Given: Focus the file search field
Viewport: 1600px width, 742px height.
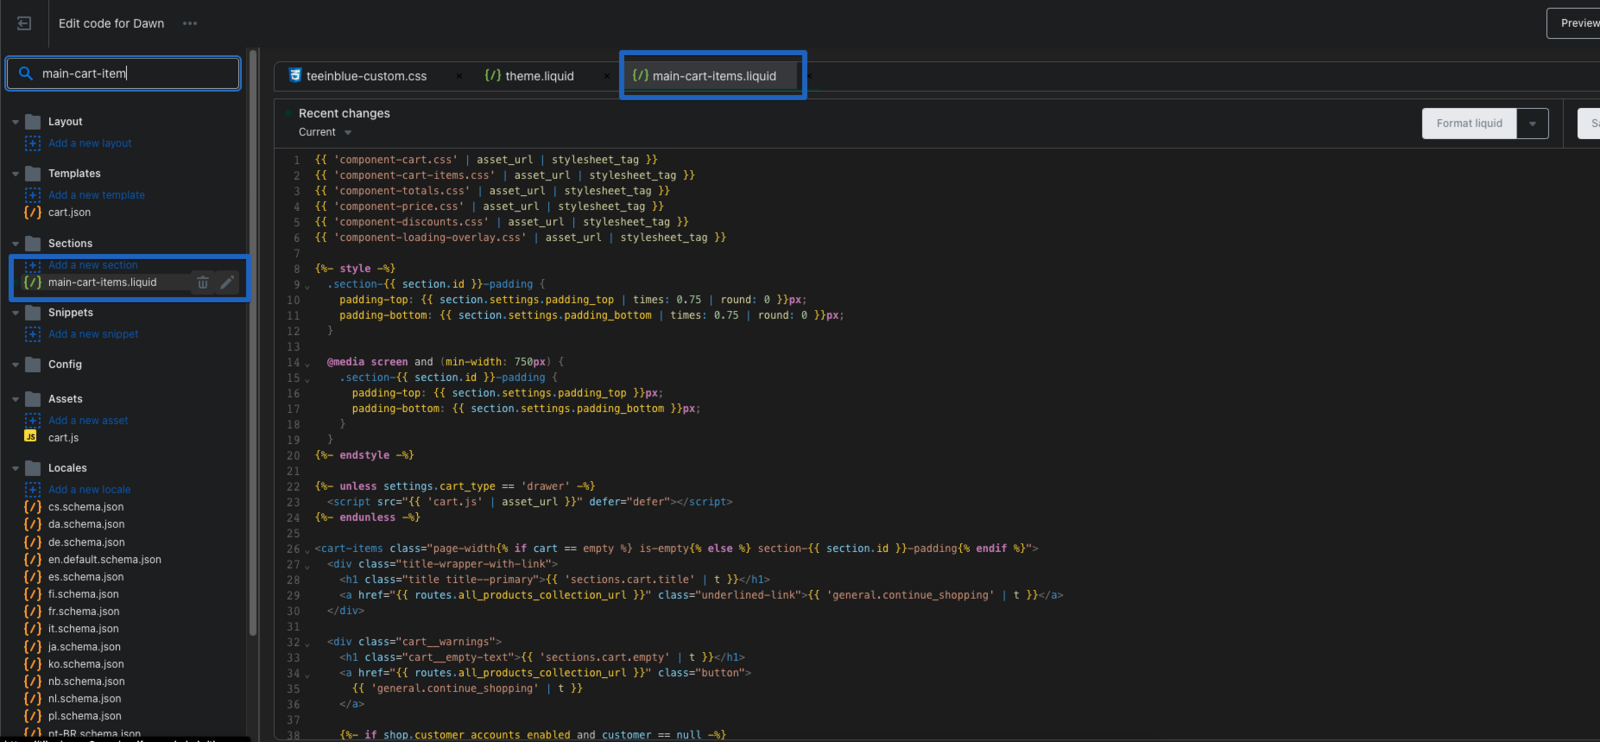Looking at the screenshot, I should (123, 73).
